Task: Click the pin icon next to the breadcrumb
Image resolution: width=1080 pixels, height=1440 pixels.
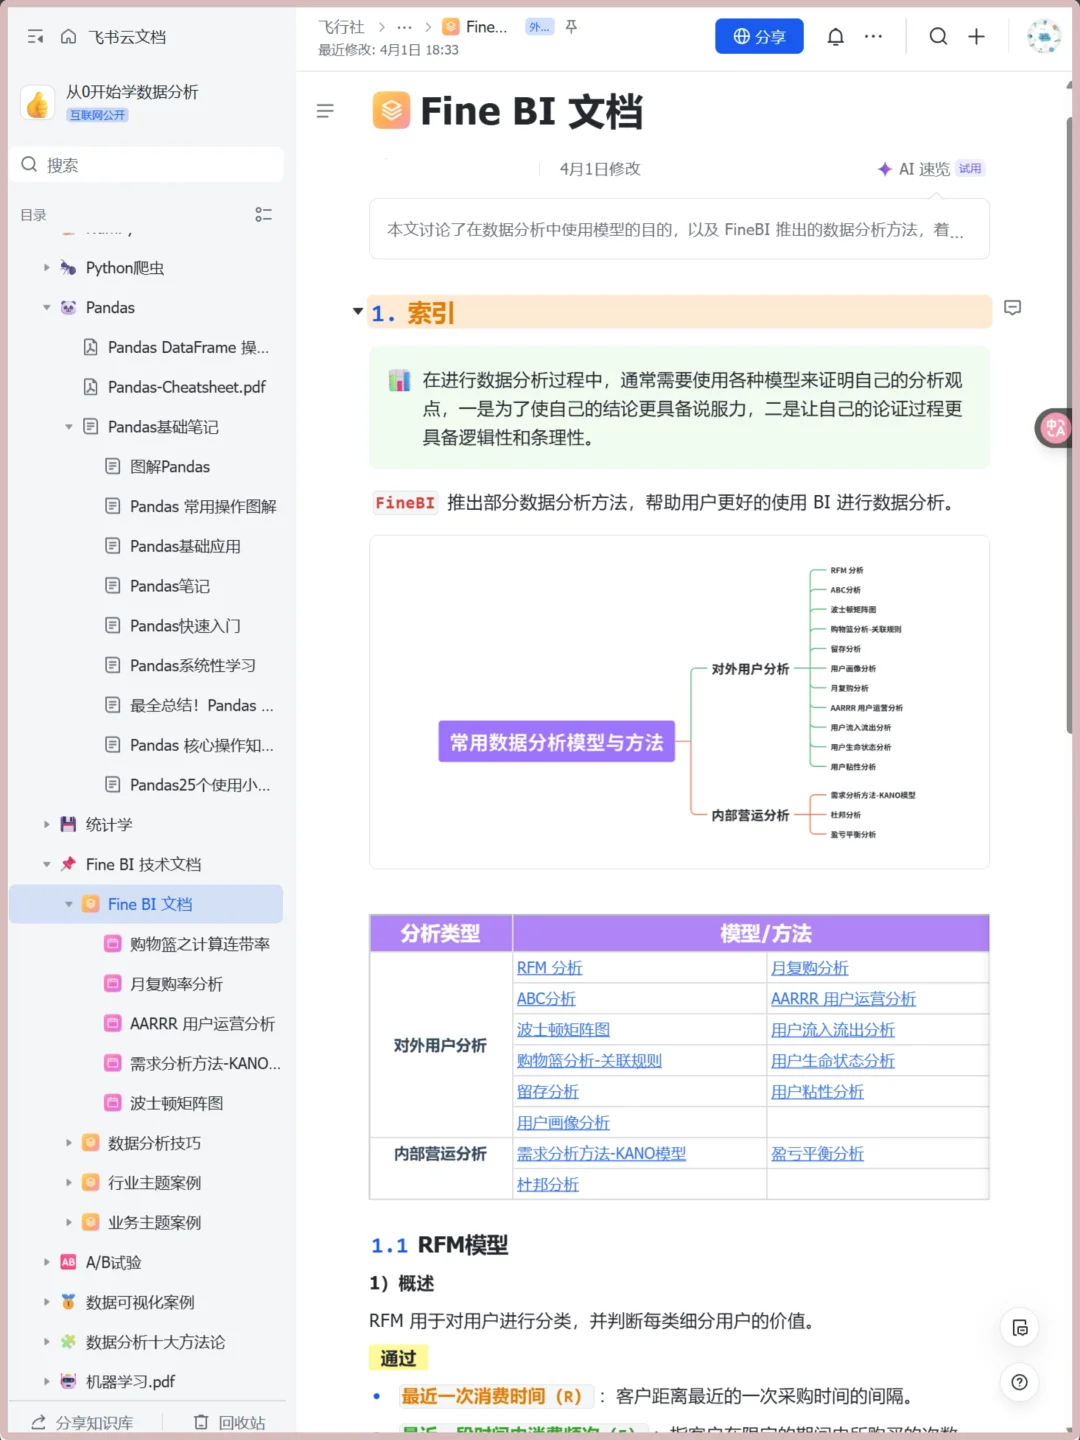Action: point(570,28)
